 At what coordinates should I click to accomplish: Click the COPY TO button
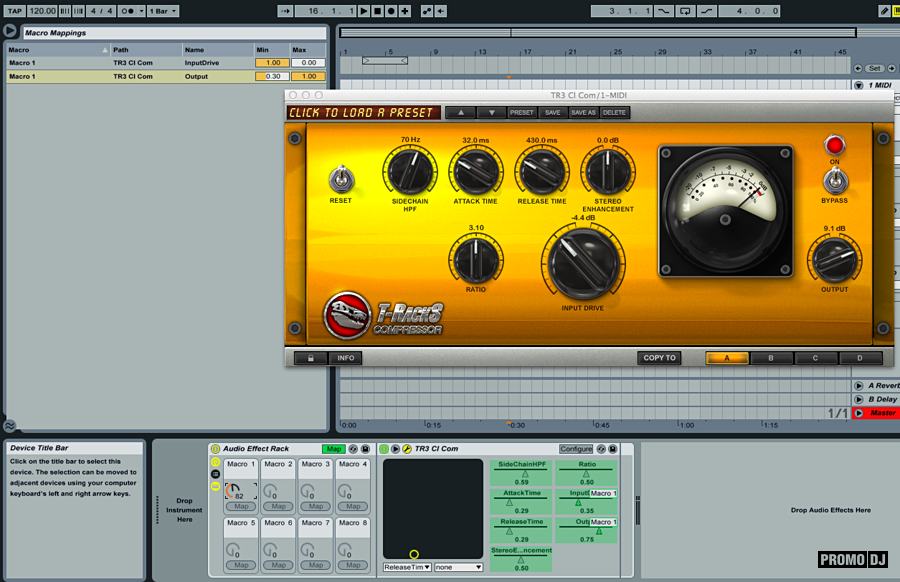click(660, 358)
